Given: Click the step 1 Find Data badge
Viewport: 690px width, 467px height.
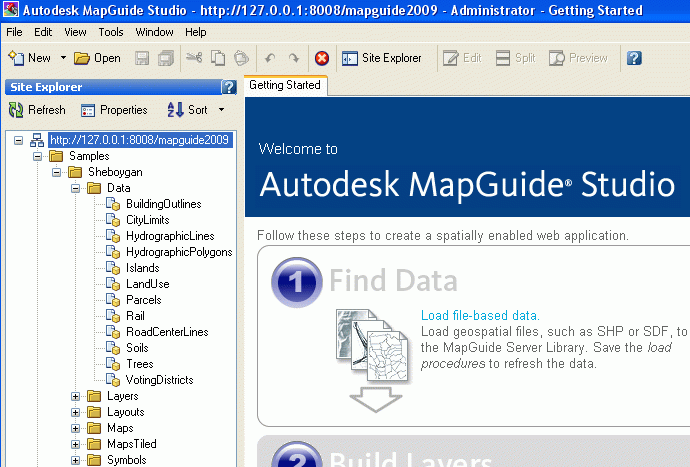Looking at the screenshot, I should (x=297, y=282).
